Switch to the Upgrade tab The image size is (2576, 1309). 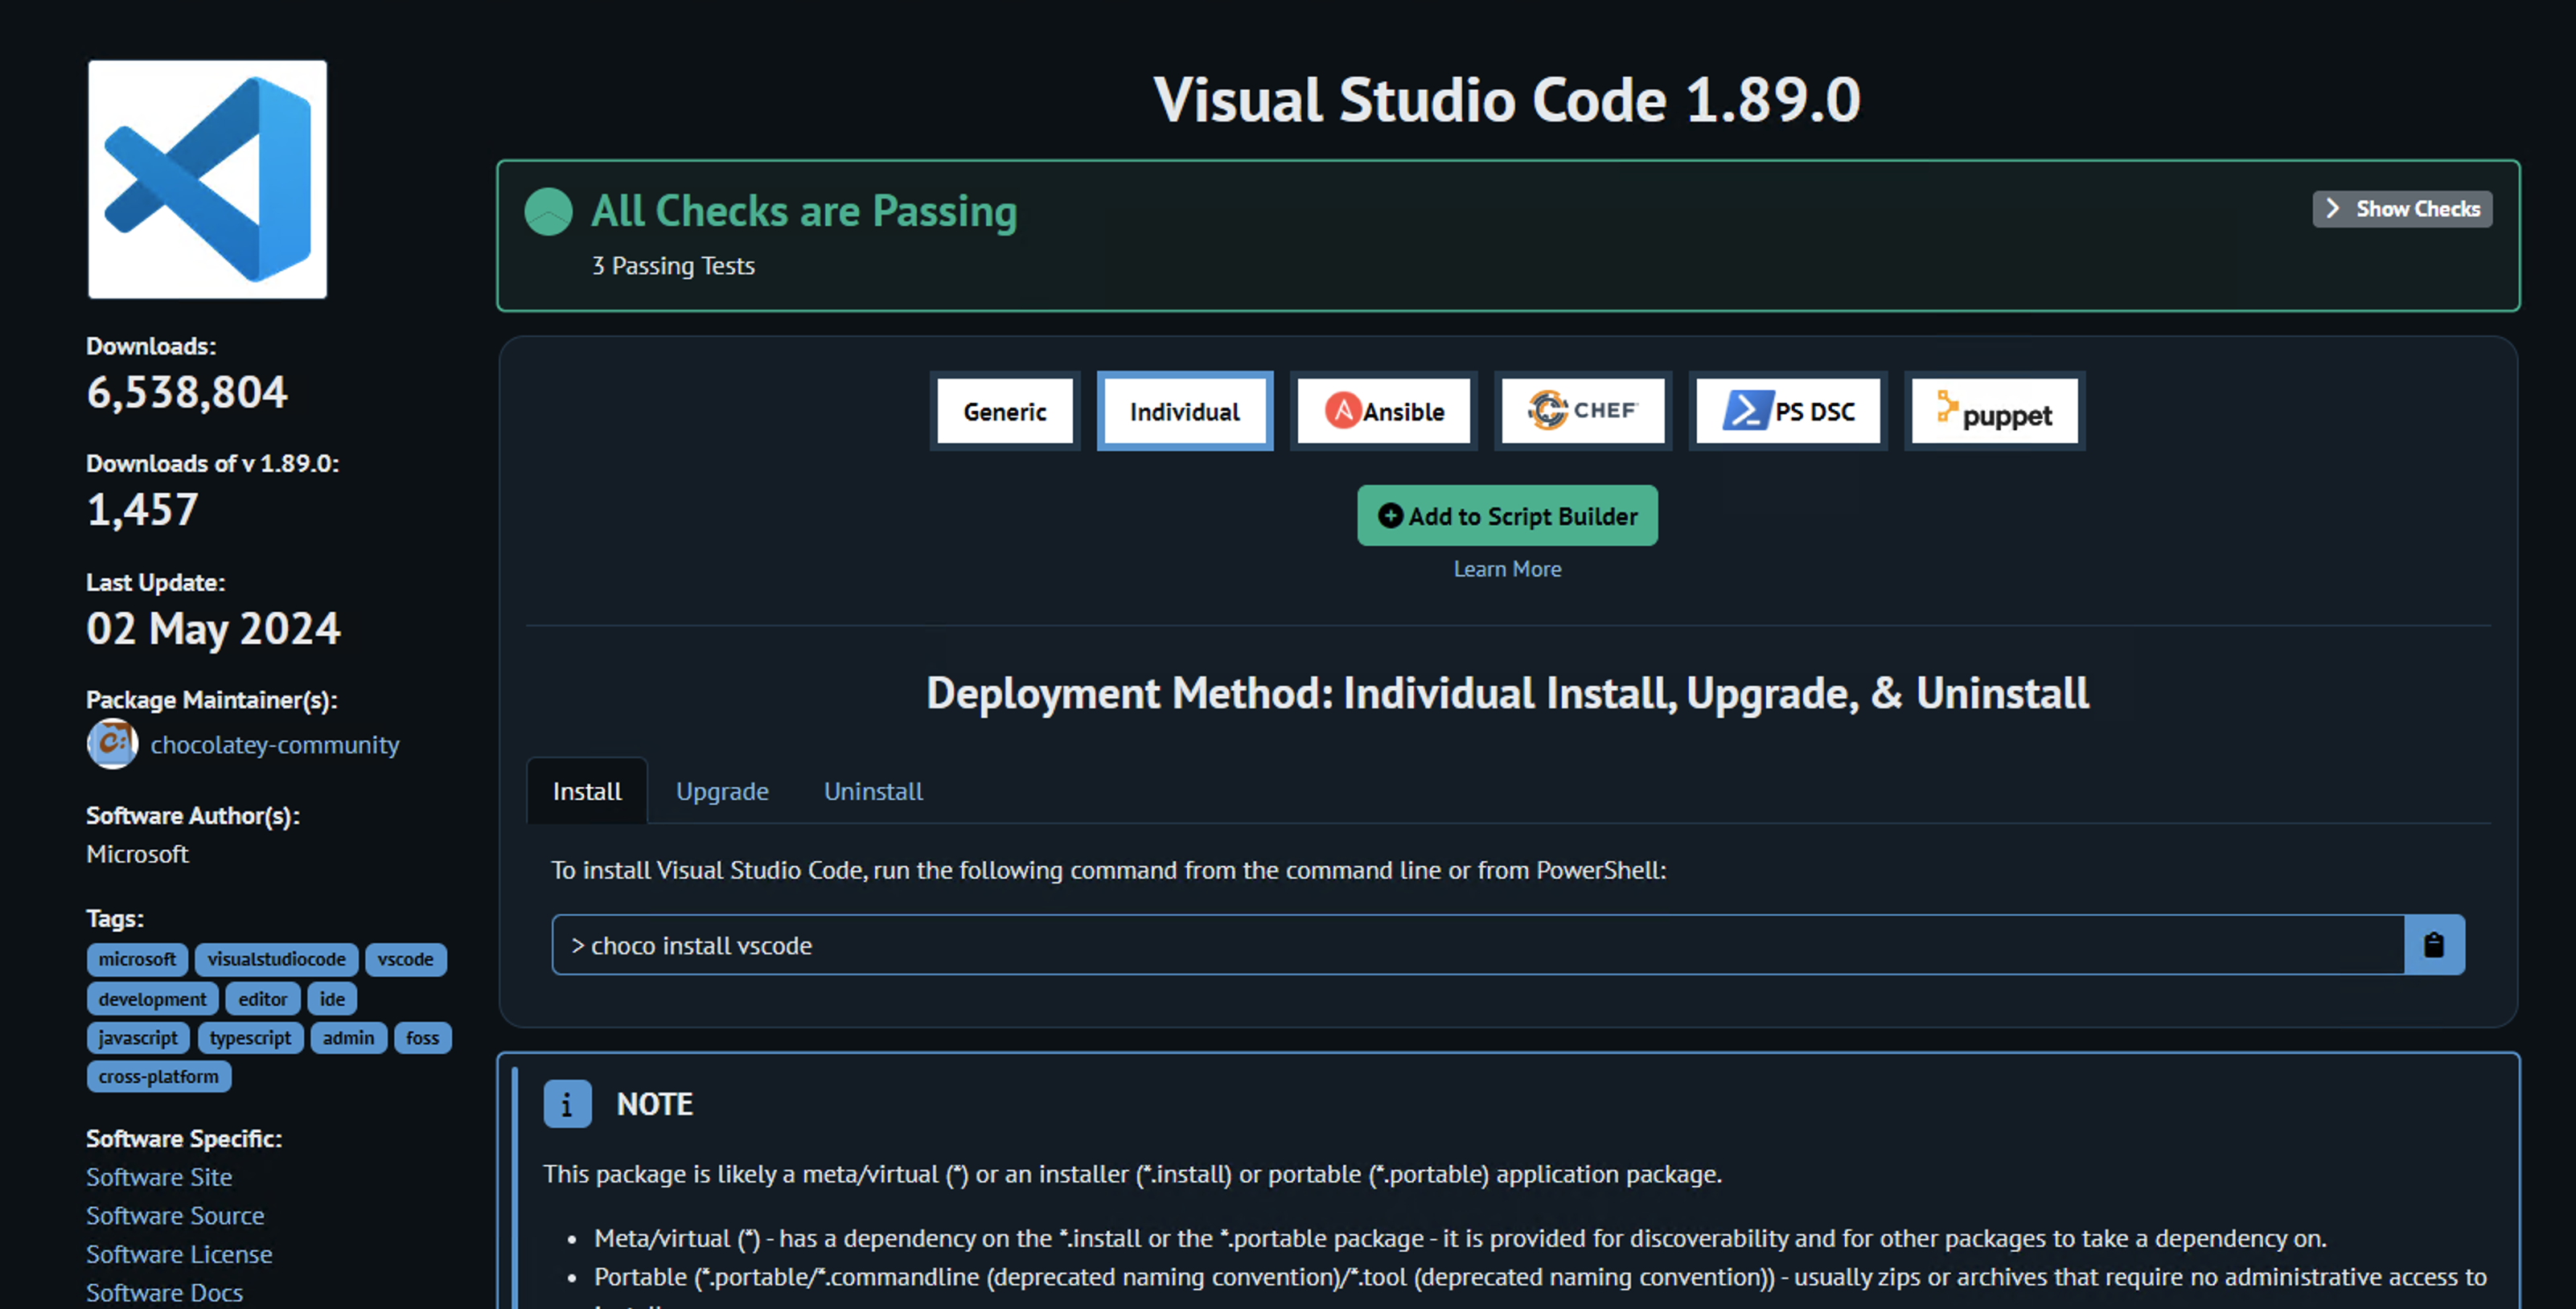point(722,791)
